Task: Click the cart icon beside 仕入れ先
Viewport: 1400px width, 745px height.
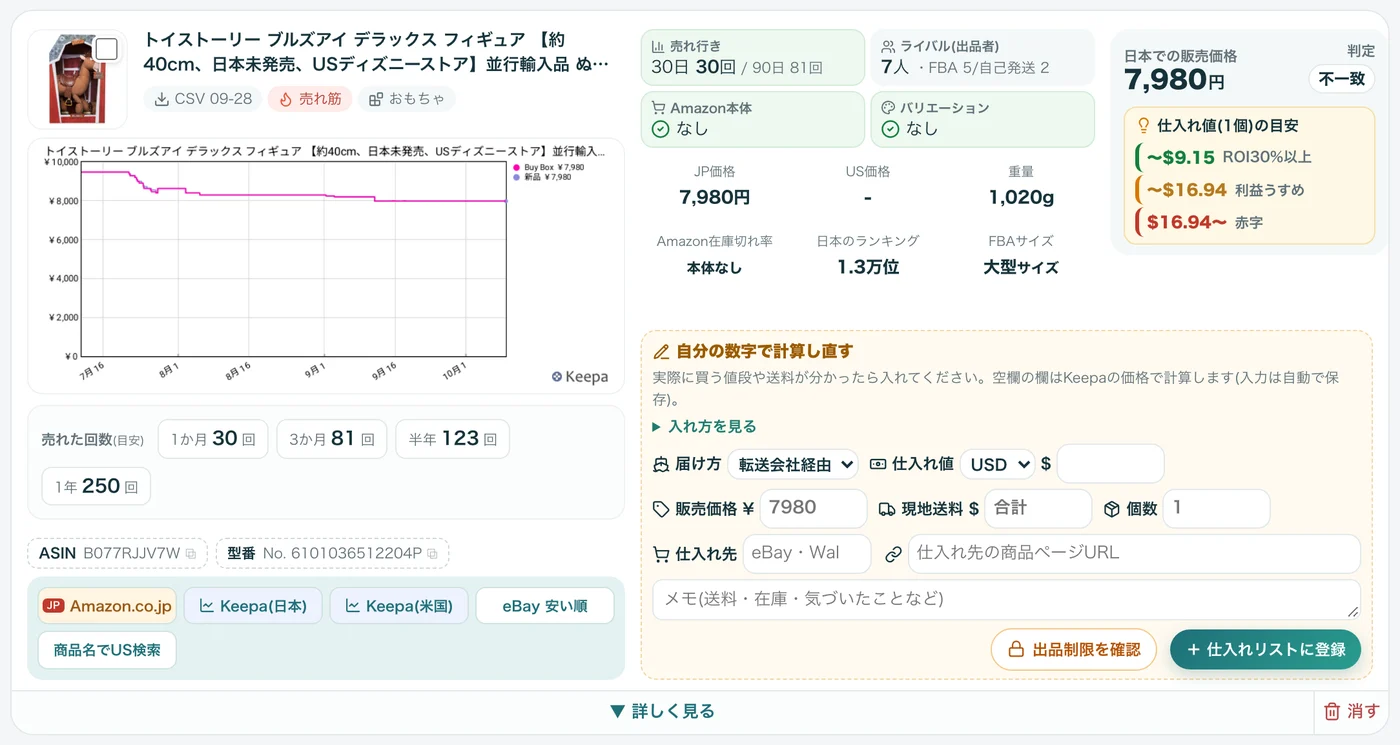Action: [660, 554]
